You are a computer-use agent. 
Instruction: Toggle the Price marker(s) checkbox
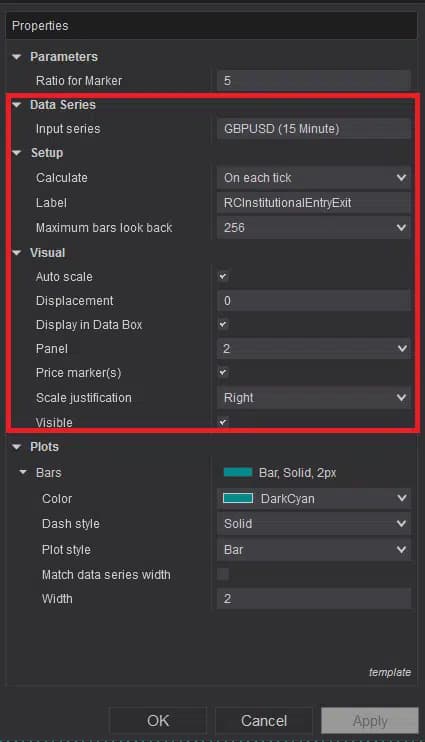223,372
